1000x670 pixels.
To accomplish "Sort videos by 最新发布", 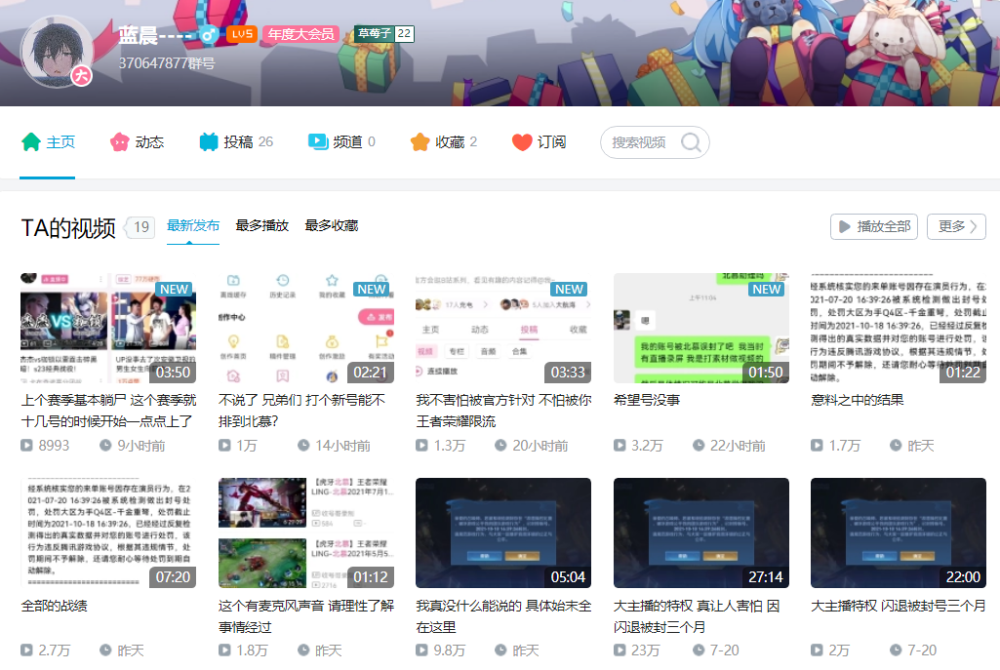I will pyautogui.click(x=193, y=225).
